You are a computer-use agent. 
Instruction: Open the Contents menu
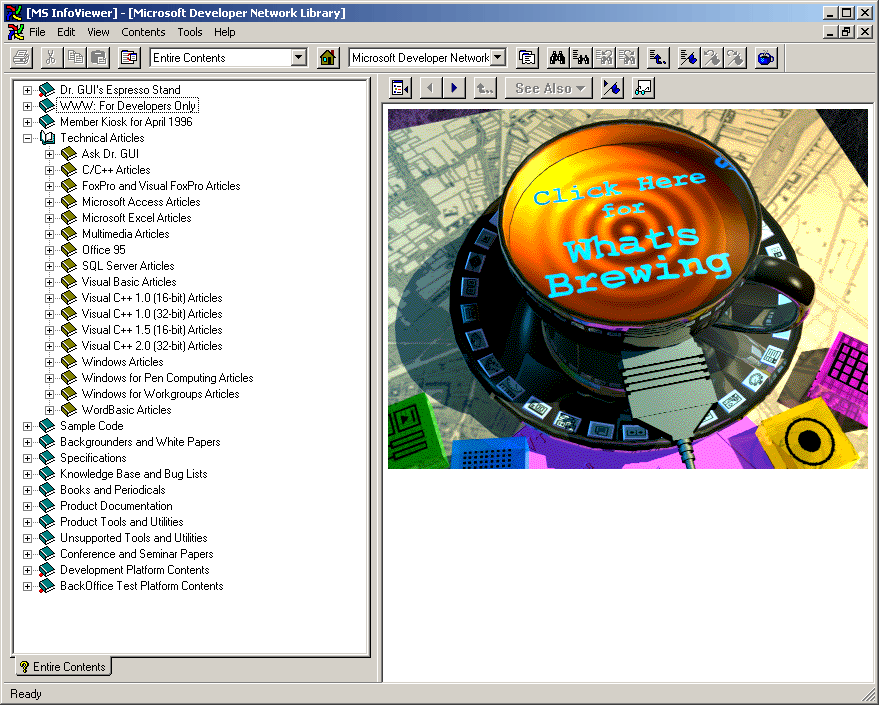[143, 32]
